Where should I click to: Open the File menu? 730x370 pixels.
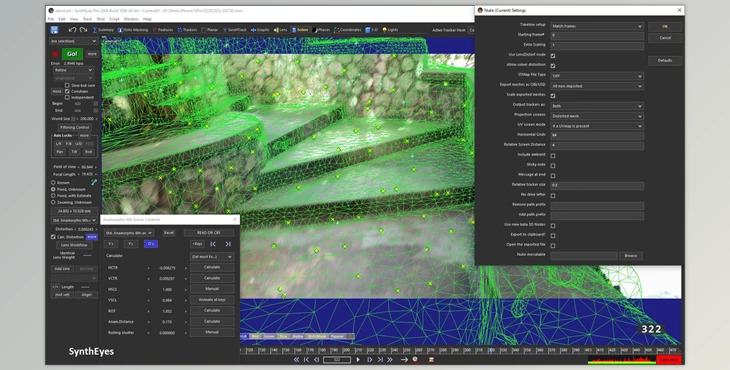pos(51,19)
